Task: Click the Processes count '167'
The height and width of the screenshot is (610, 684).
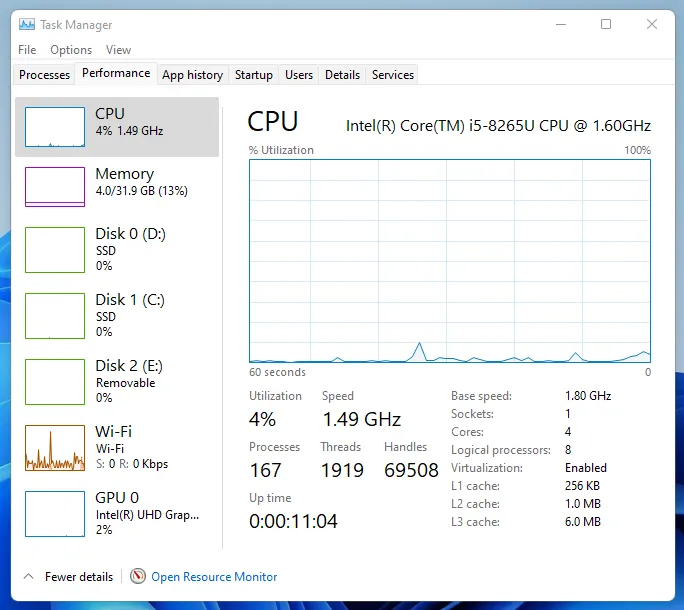Action: coord(265,470)
